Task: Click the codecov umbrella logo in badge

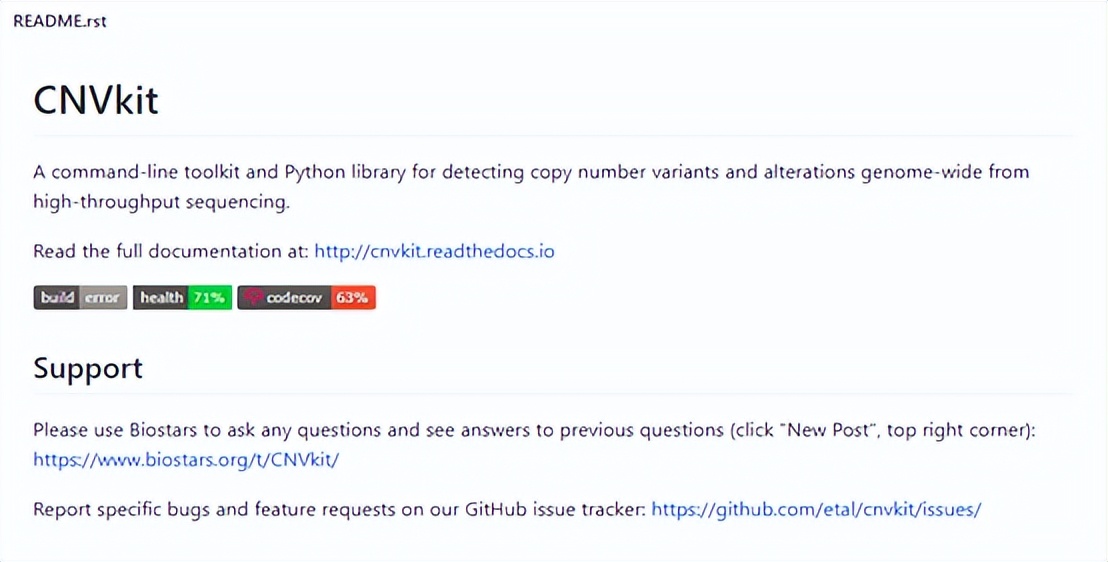Action: (253, 297)
